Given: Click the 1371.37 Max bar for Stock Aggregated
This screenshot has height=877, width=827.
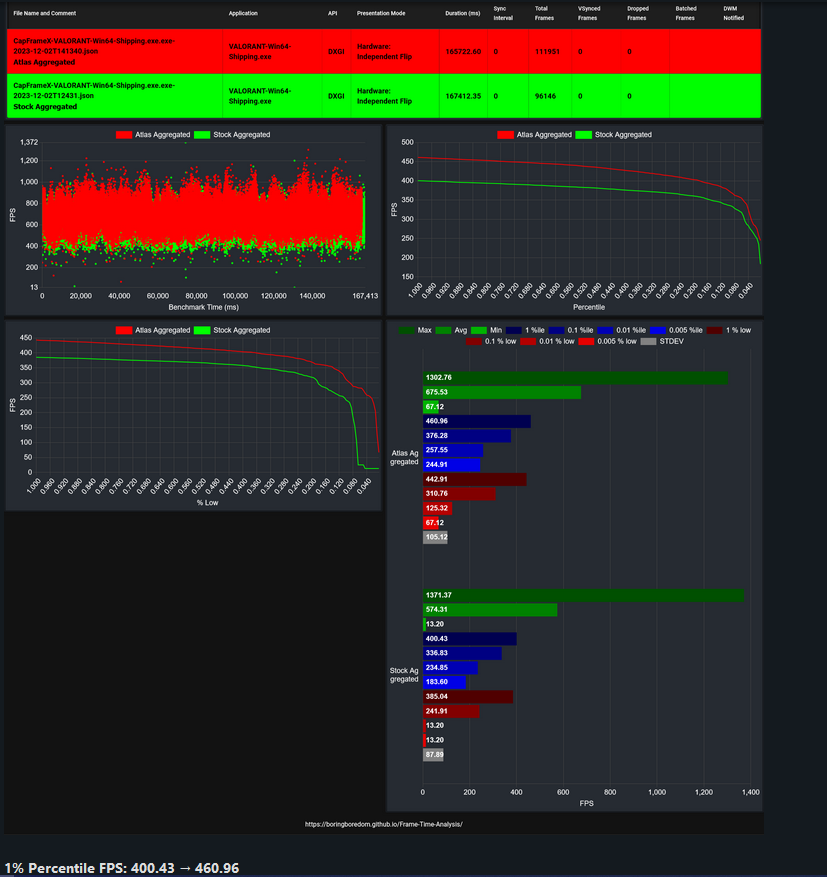Looking at the screenshot, I should click(580, 594).
